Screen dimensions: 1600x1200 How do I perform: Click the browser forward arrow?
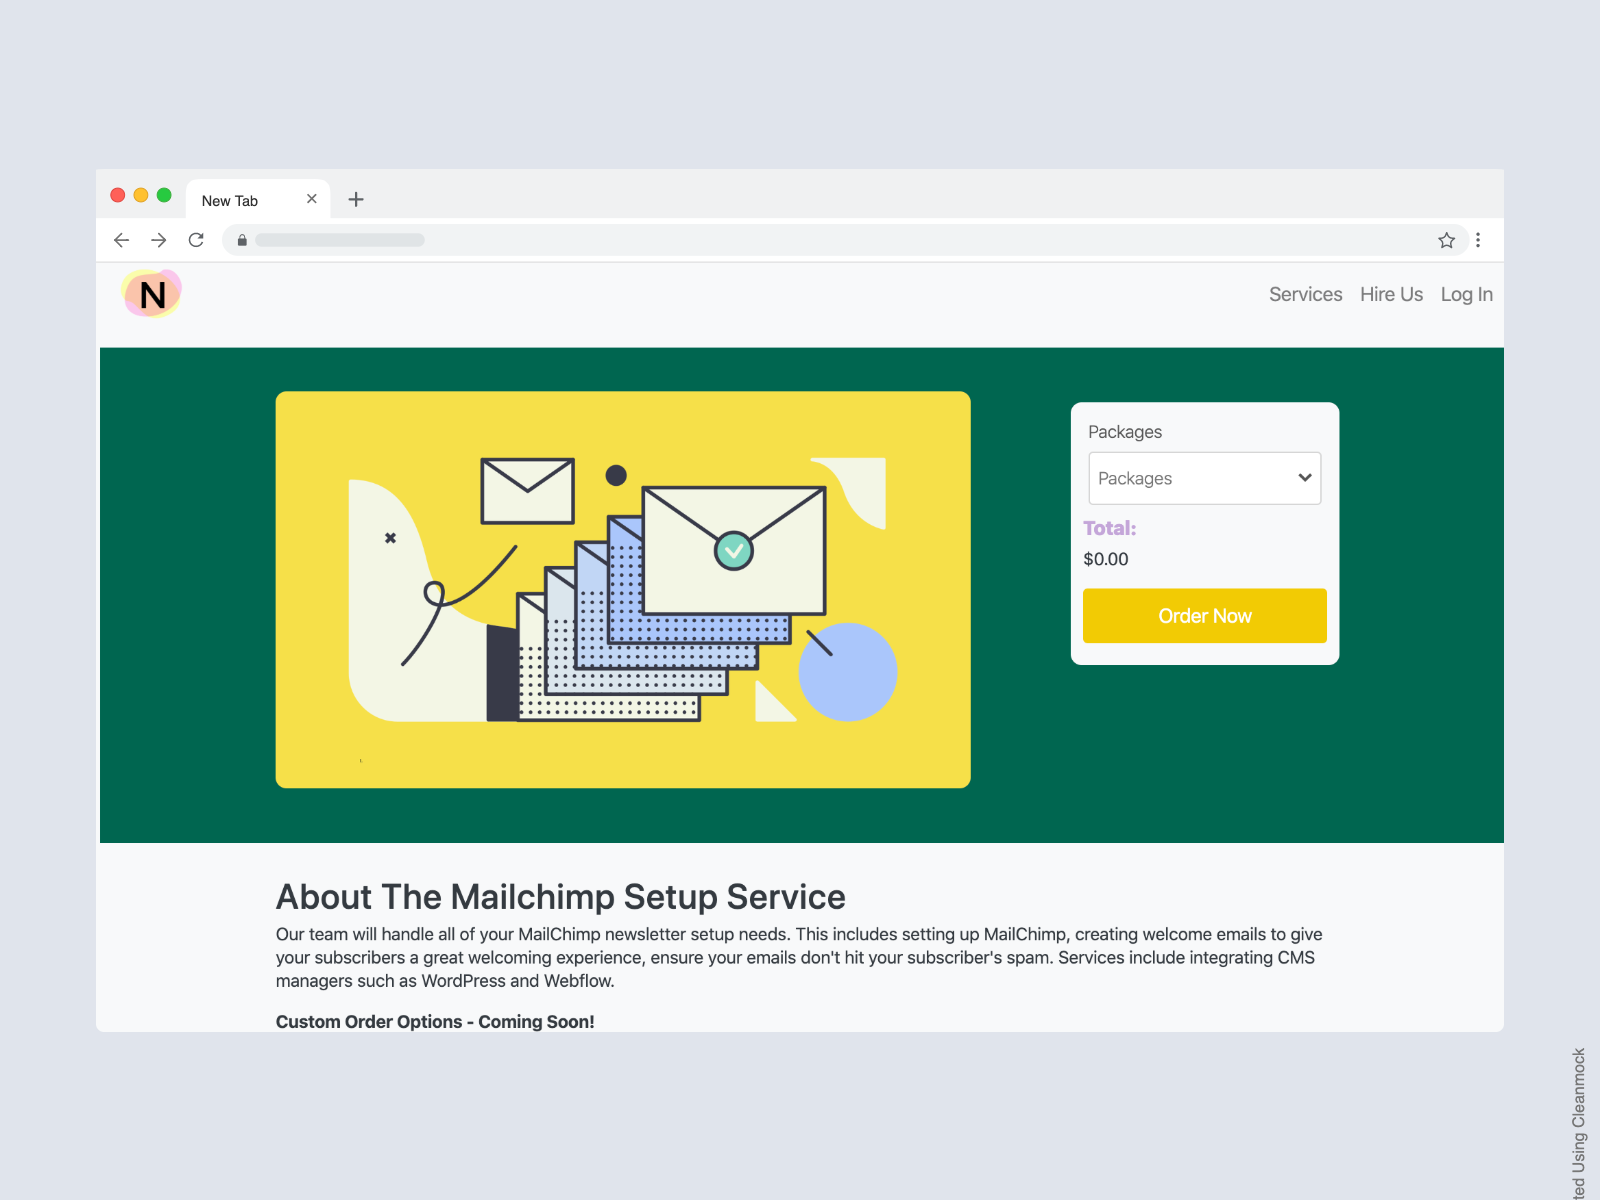tap(159, 240)
